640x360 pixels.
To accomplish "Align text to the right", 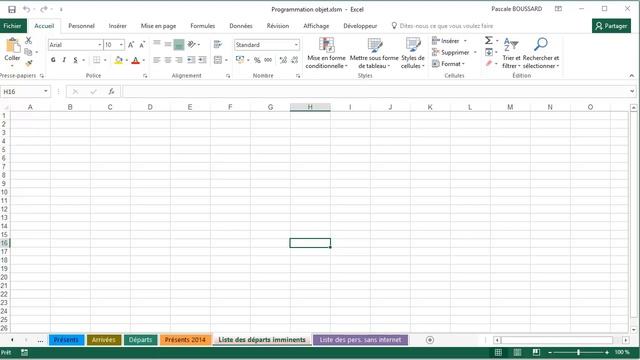I will coord(179,60).
